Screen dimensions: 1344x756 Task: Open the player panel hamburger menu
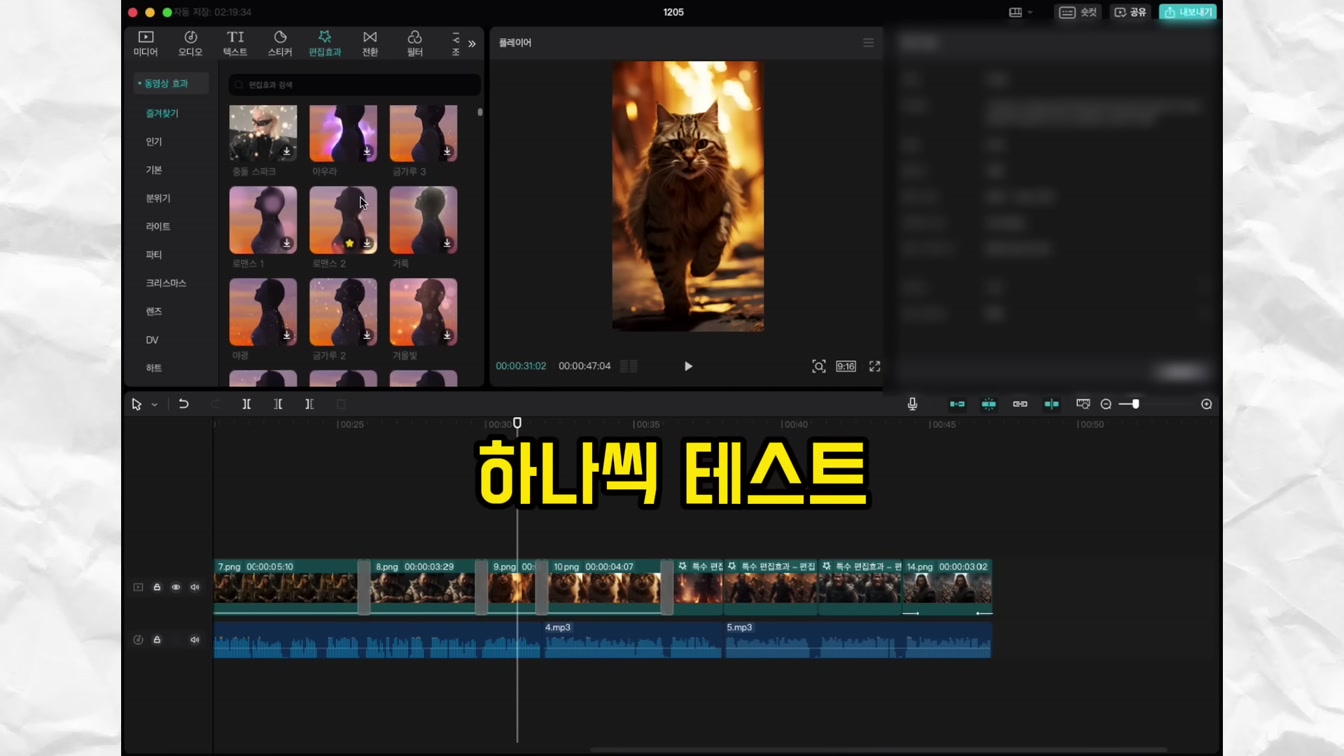(x=868, y=43)
